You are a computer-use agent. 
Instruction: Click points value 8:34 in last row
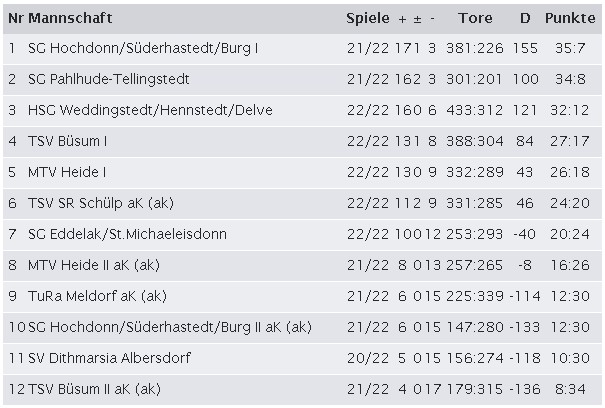(x=570, y=389)
